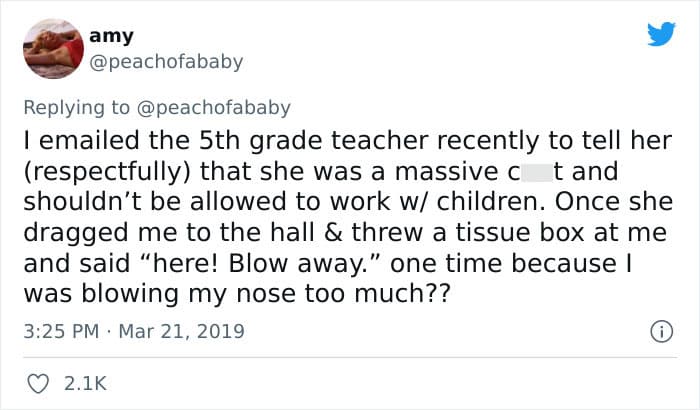Image resolution: width=700 pixels, height=410 pixels.
Task: Click the Mar 21, 2019 date
Action: [x=182, y=331]
